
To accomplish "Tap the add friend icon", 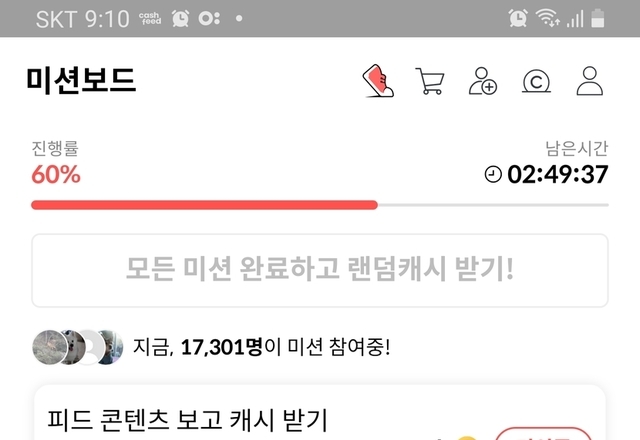I will pos(482,81).
